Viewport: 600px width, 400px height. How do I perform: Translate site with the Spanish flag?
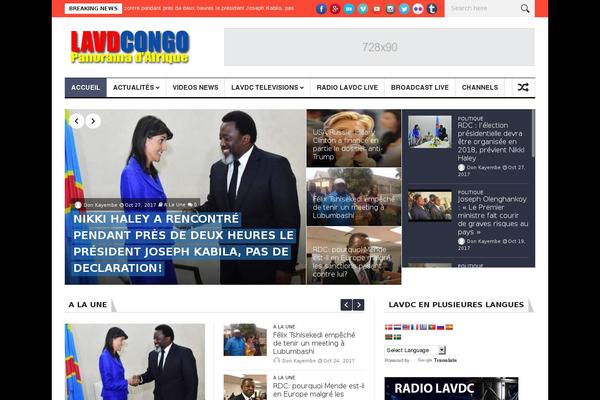click(x=449, y=327)
